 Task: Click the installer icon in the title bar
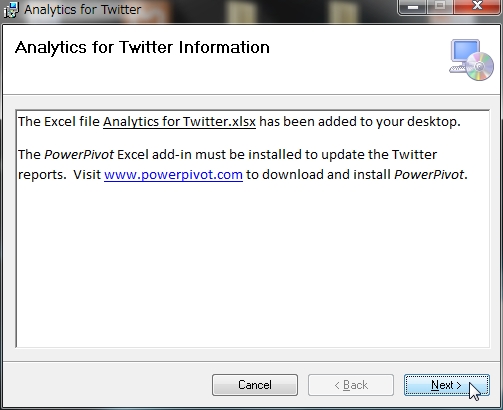pyautogui.click(x=11, y=10)
